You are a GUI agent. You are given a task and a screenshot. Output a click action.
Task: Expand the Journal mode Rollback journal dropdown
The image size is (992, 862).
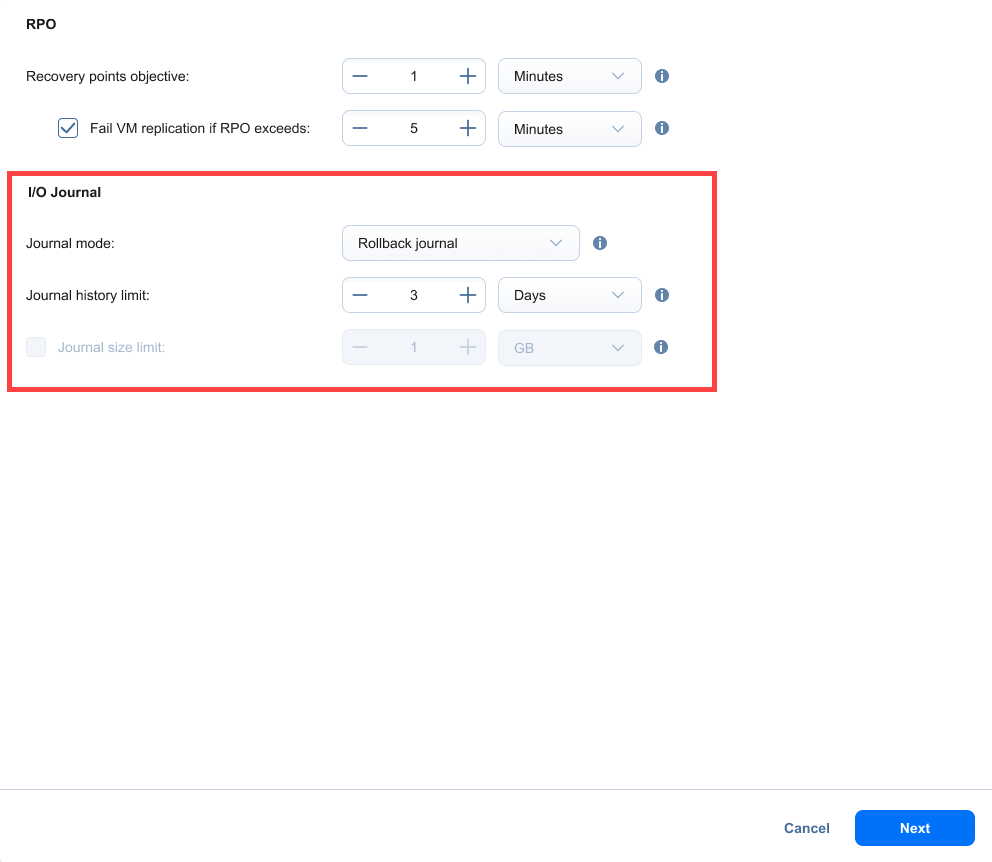(x=460, y=243)
